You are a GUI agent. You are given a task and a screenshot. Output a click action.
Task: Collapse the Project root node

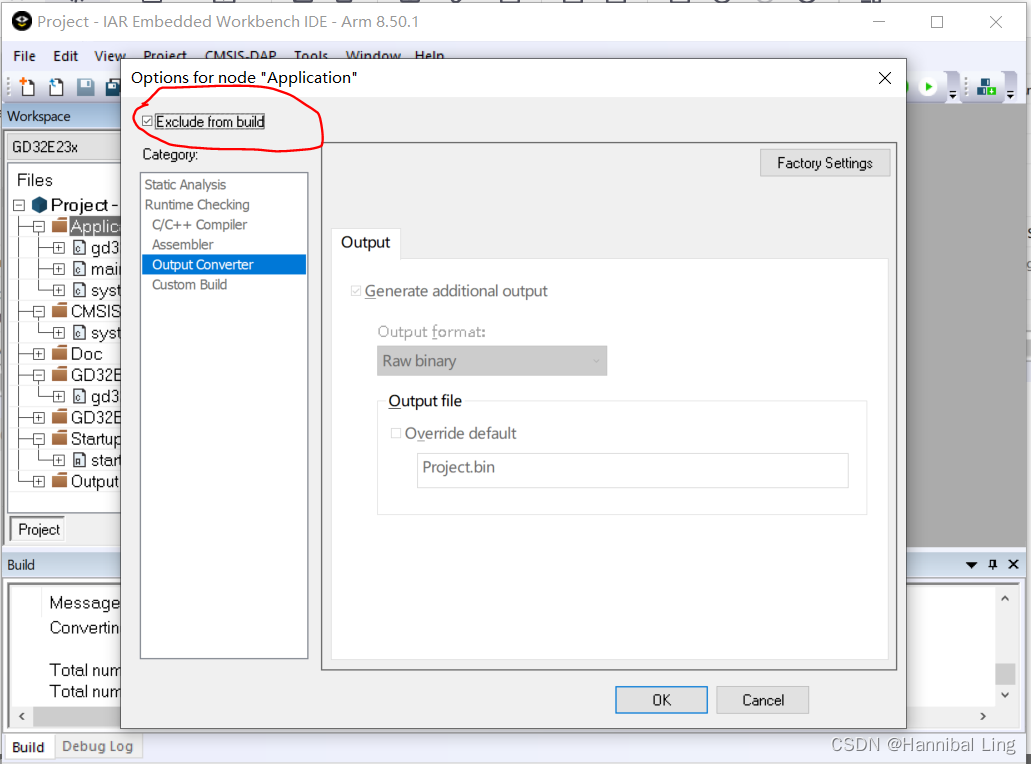[x=19, y=205]
